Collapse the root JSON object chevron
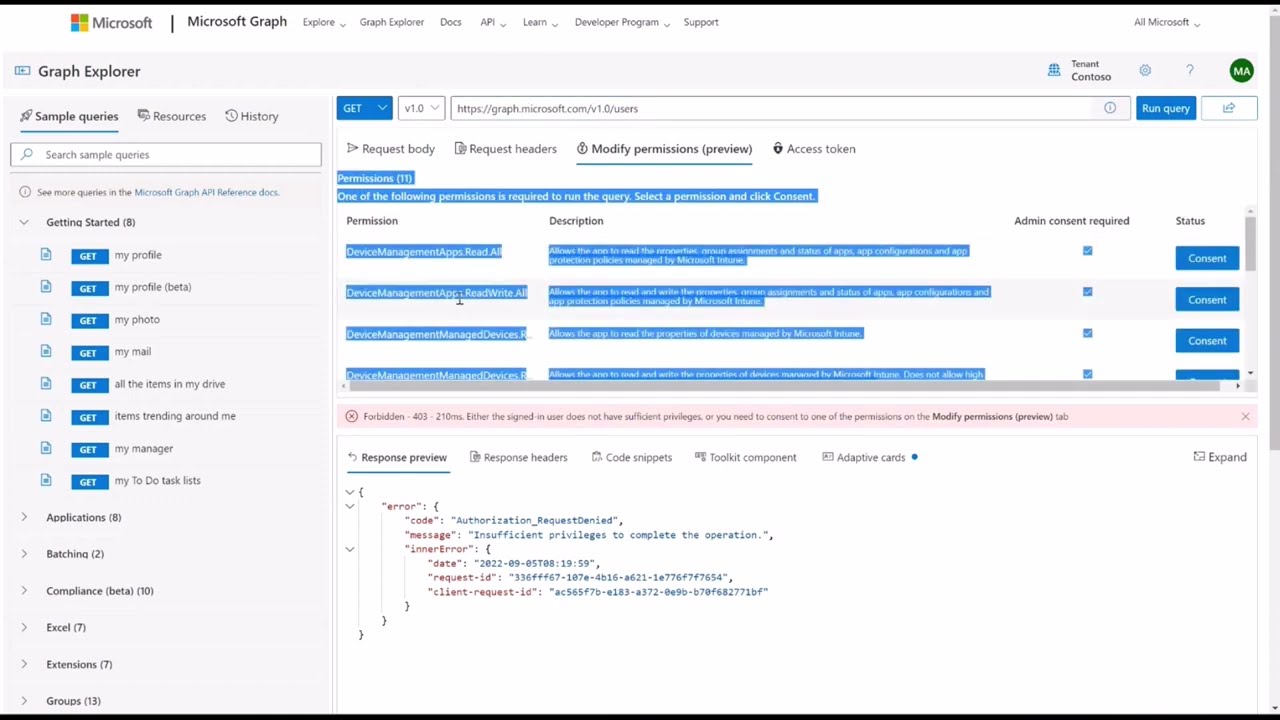 click(x=349, y=492)
